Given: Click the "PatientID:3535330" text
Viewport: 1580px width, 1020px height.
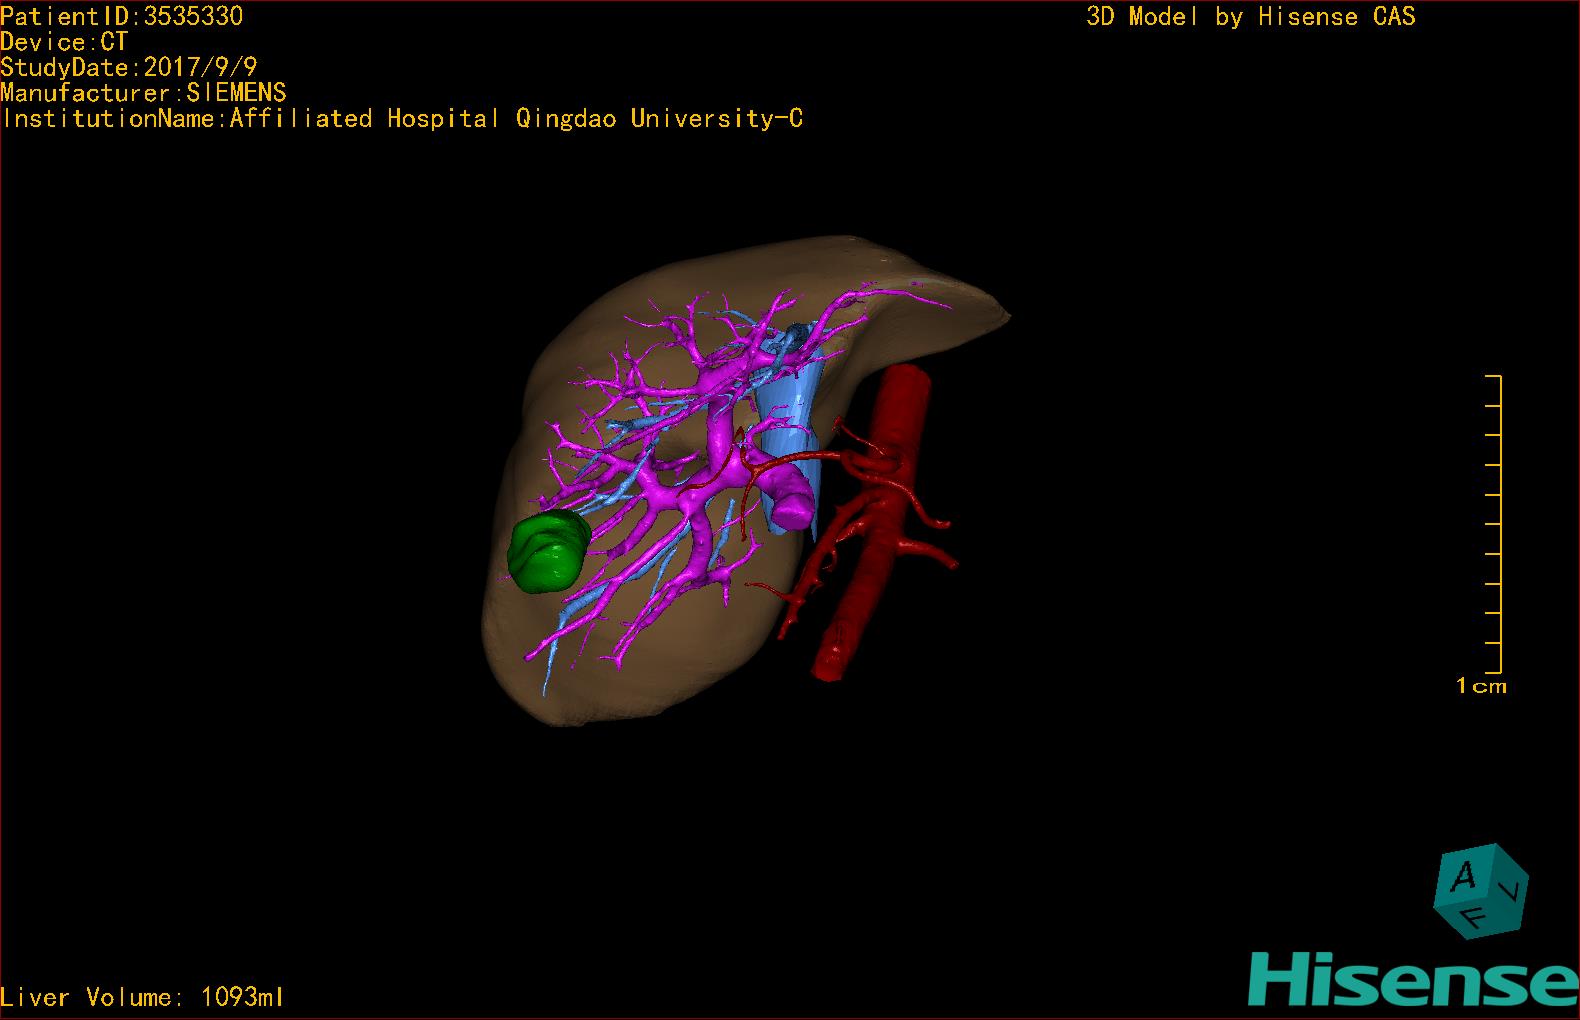Looking at the screenshot, I should tap(121, 16).
